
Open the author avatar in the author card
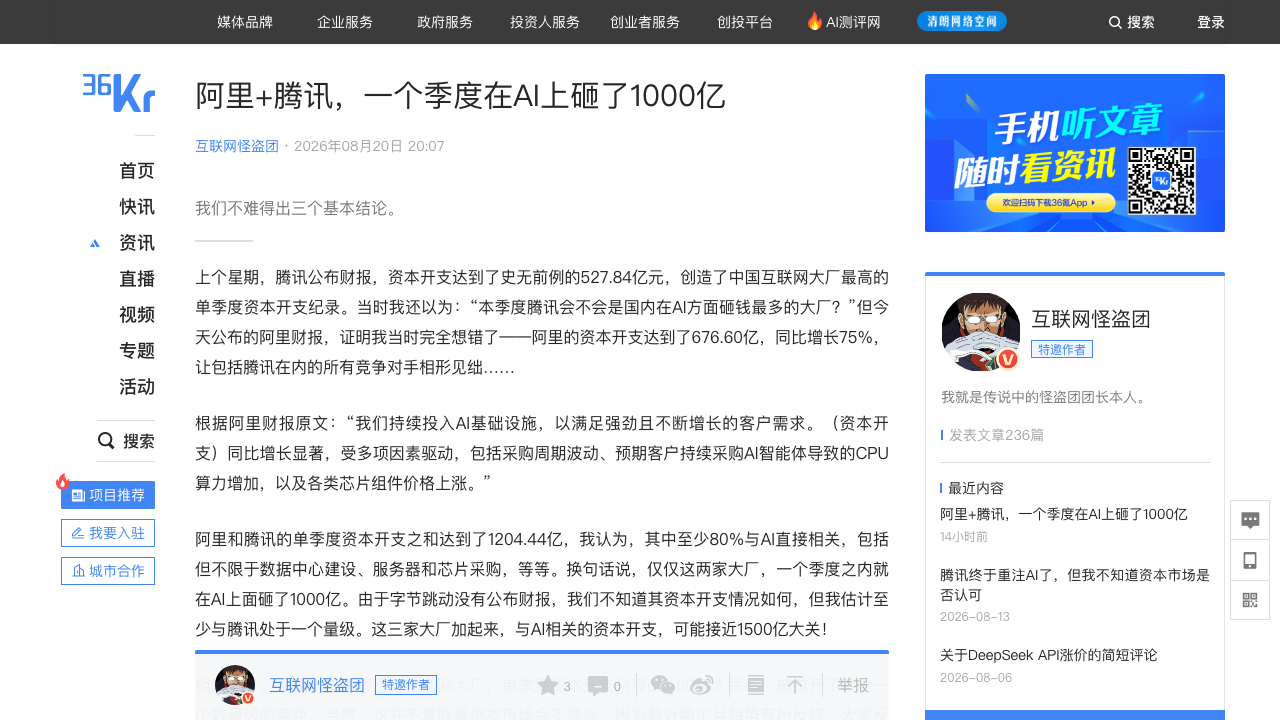tap(981, 332)
